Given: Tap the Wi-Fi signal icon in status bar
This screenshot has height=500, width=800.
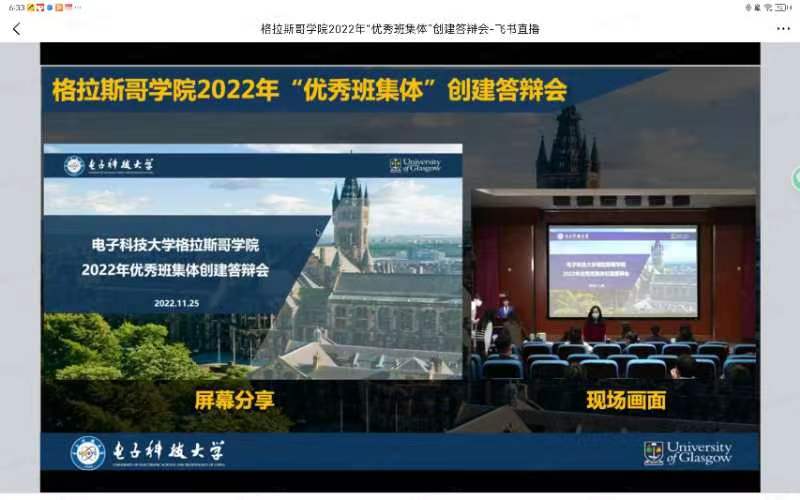Looking at the screenshot, I should click(768, 7).
